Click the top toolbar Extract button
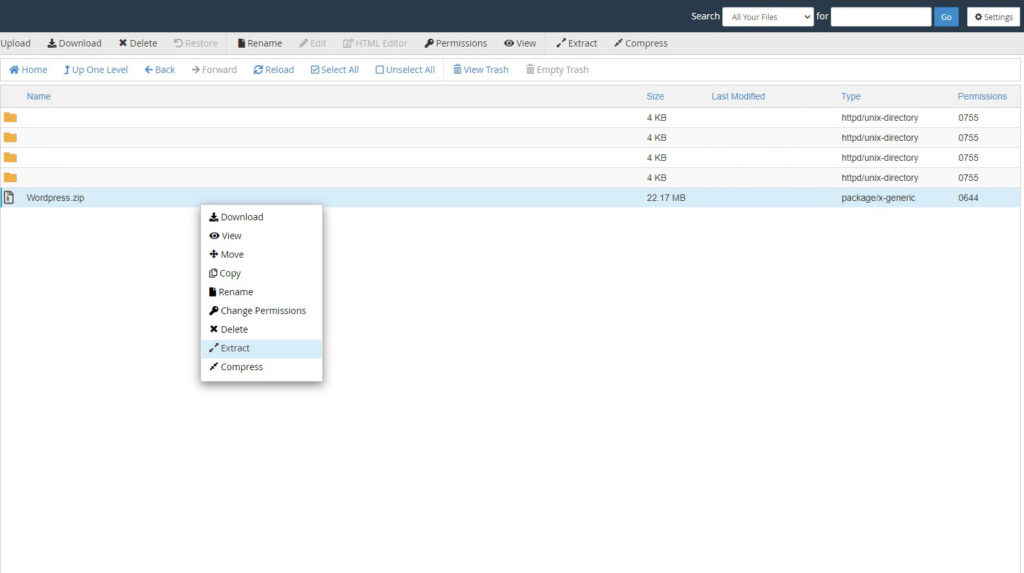Viewport: 1024px width, 573px height. [x=576, y=43]
